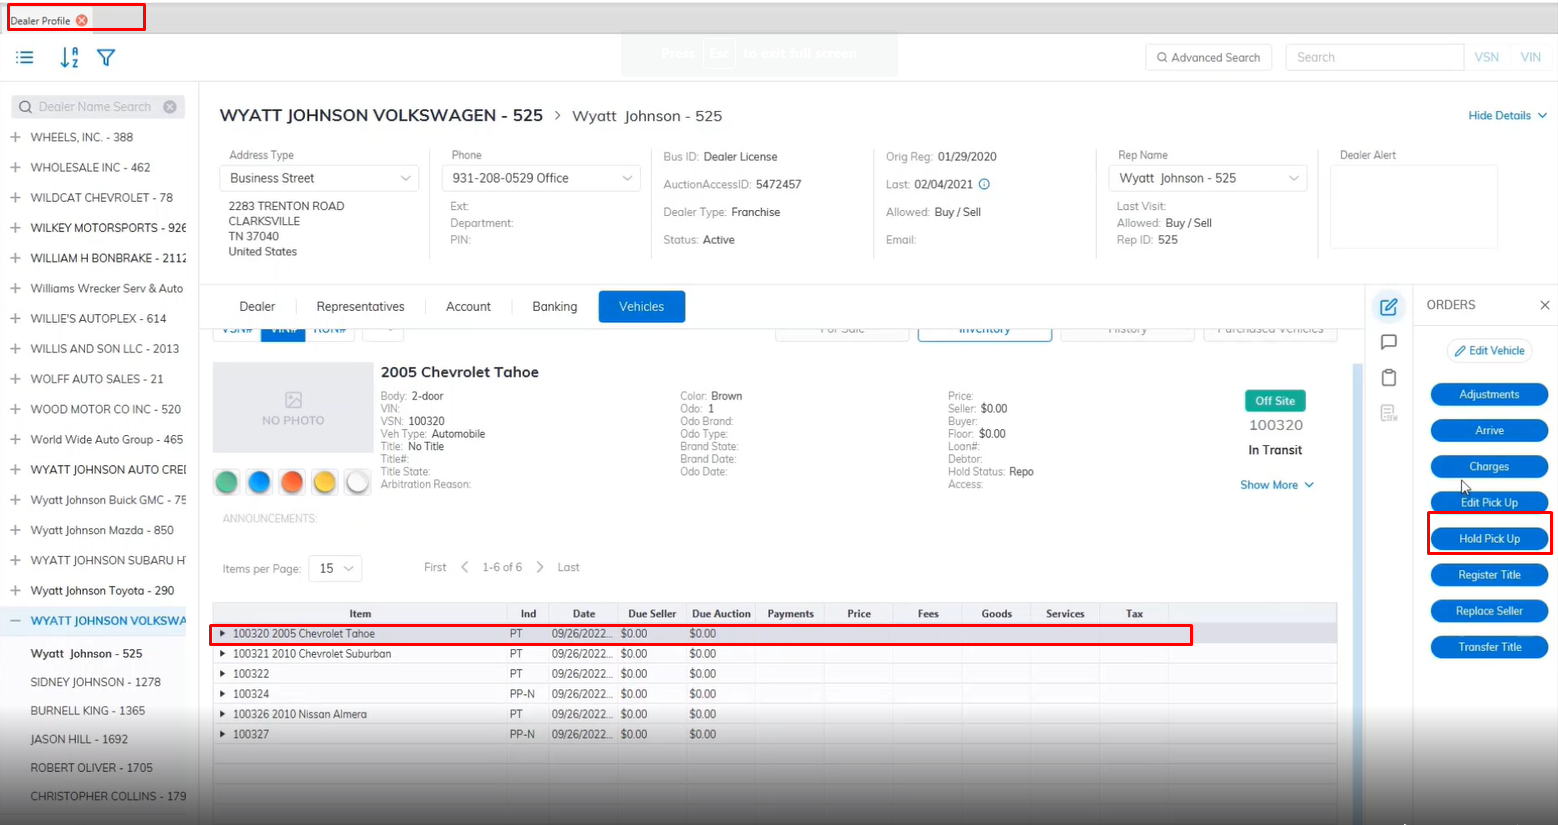Screen dimensions: 1558x825
Task: Click the top-right Search input field
Action: point(1374,58)
